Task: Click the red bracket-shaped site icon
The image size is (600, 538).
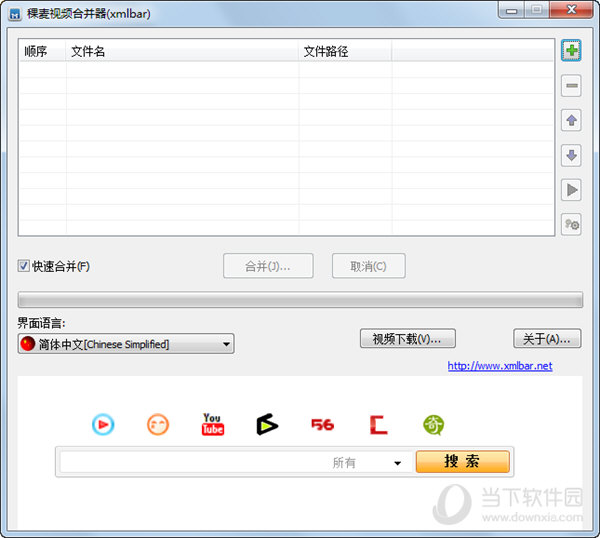Action: point(378,425)
